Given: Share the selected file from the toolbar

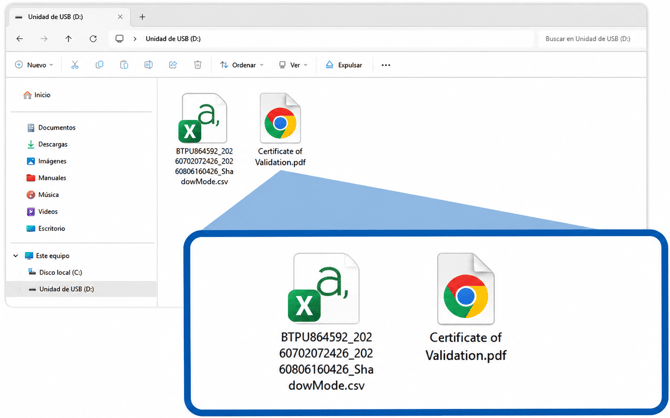Looking at the screenshot, I should (173, 65).
